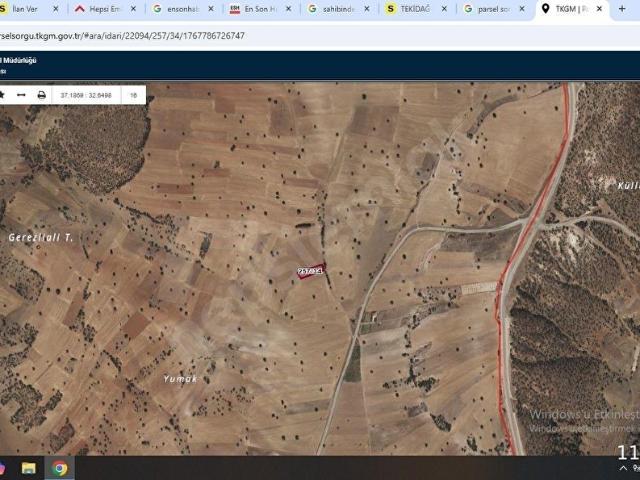Click the Gerezliali T. map label
Viewport: 640px width, 480px height.
(41, 238)
